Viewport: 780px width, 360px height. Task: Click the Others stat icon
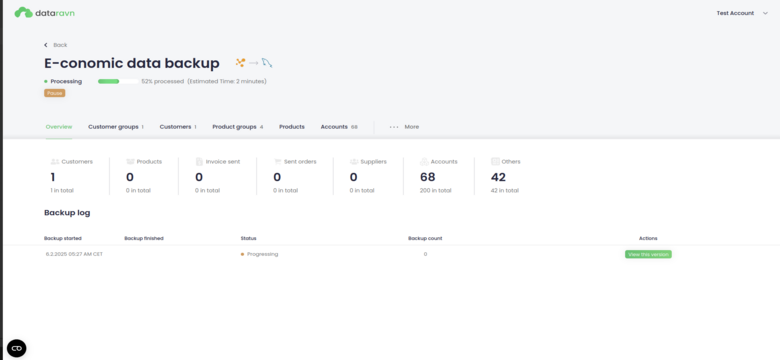[495, 162]
